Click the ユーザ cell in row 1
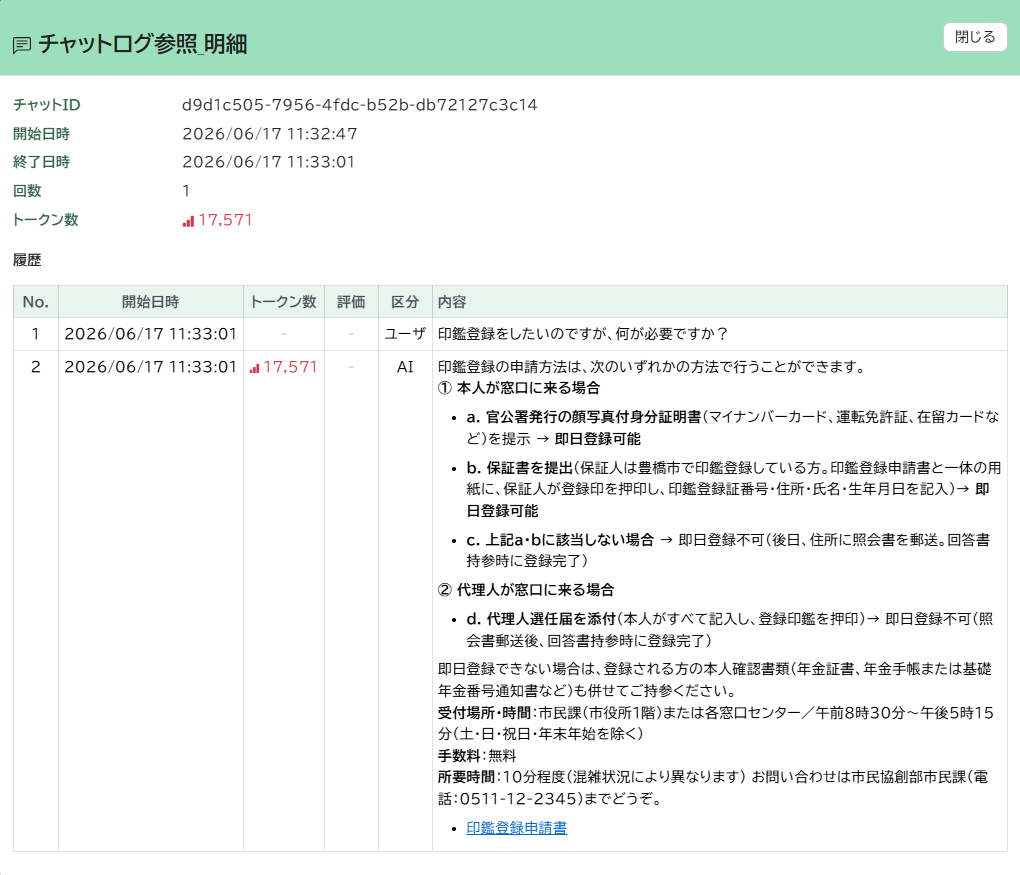 405,334
